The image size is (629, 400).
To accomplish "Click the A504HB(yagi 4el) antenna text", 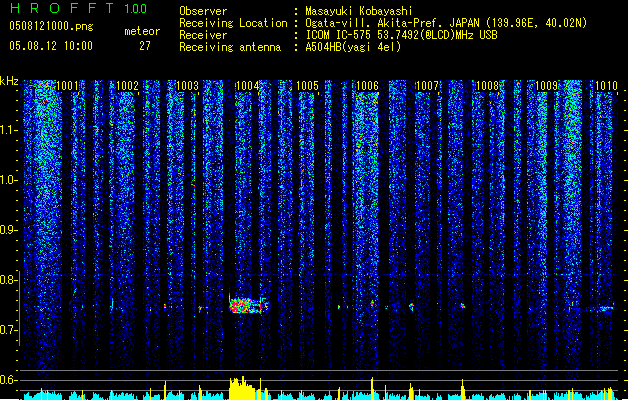I will pyautogui.click(x=353, y=47).
